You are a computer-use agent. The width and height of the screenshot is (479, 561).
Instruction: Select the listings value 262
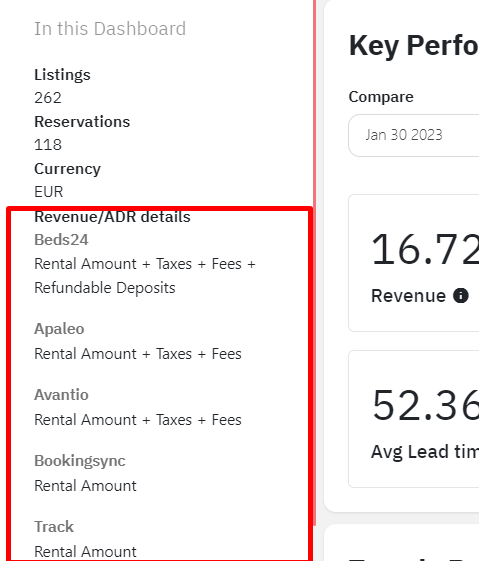click(x=48, y=98)
